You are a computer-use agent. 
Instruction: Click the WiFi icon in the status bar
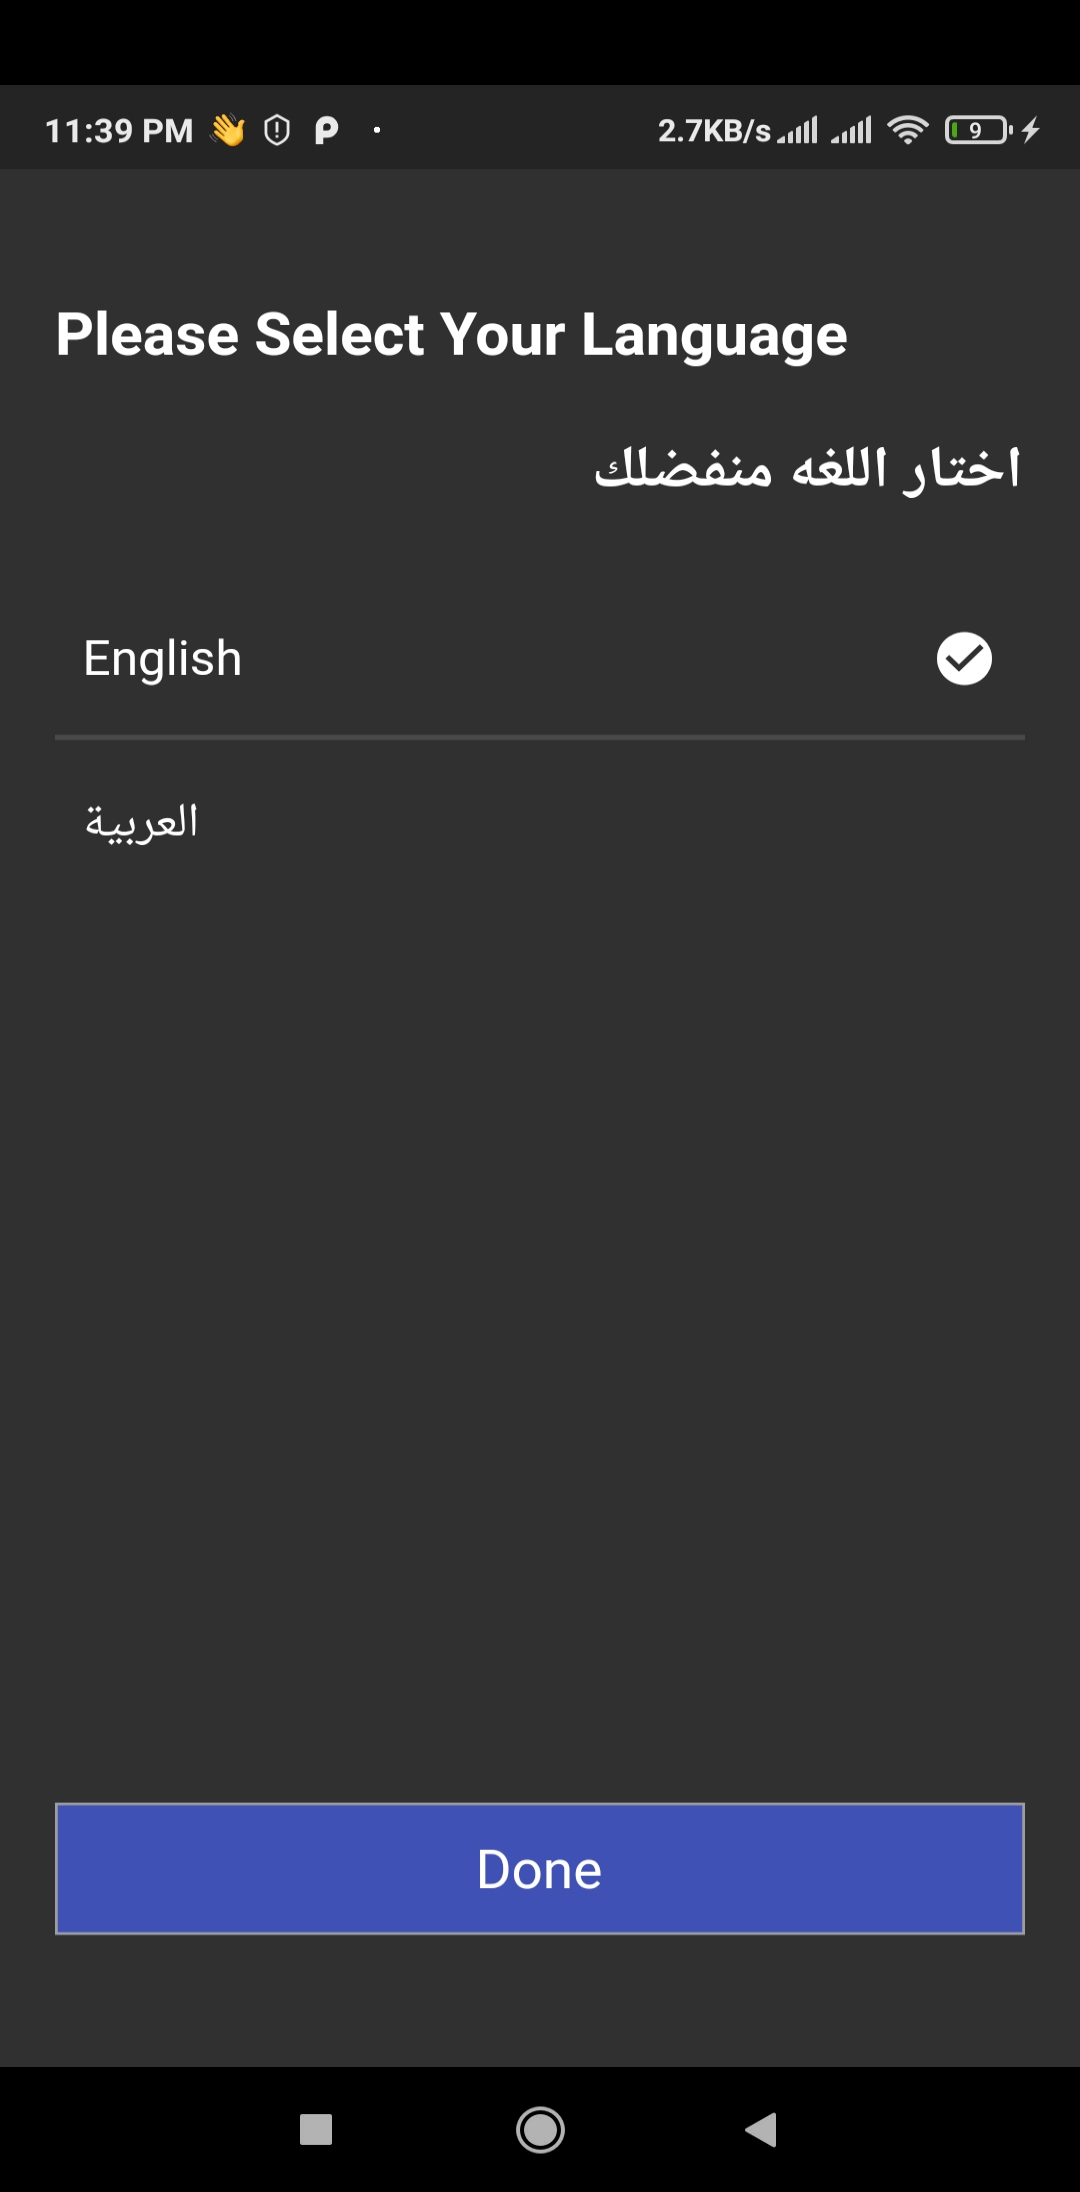coord(908,128)
